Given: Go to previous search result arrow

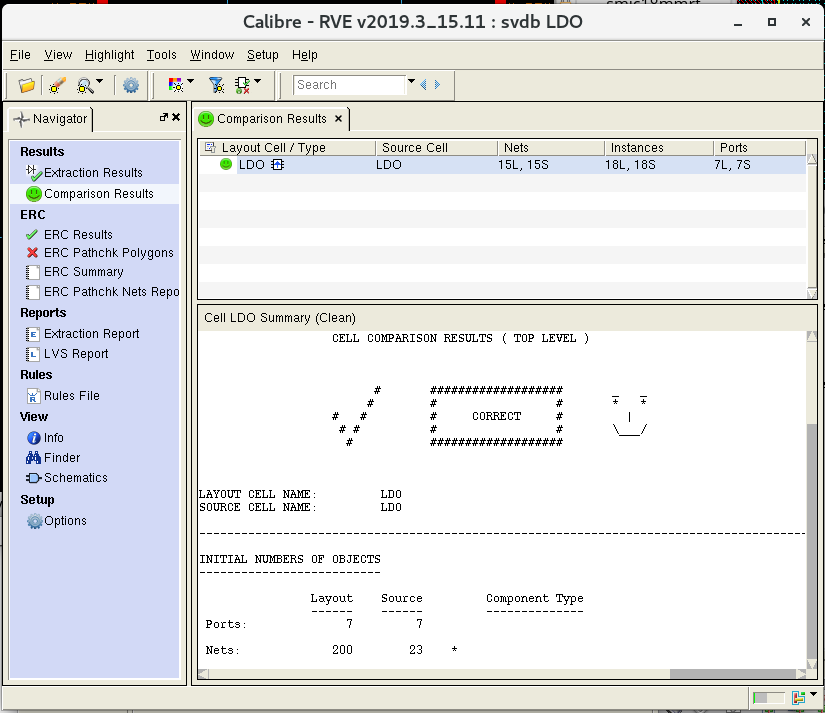Looking at the screenshot, I should [x=424, y=85].
